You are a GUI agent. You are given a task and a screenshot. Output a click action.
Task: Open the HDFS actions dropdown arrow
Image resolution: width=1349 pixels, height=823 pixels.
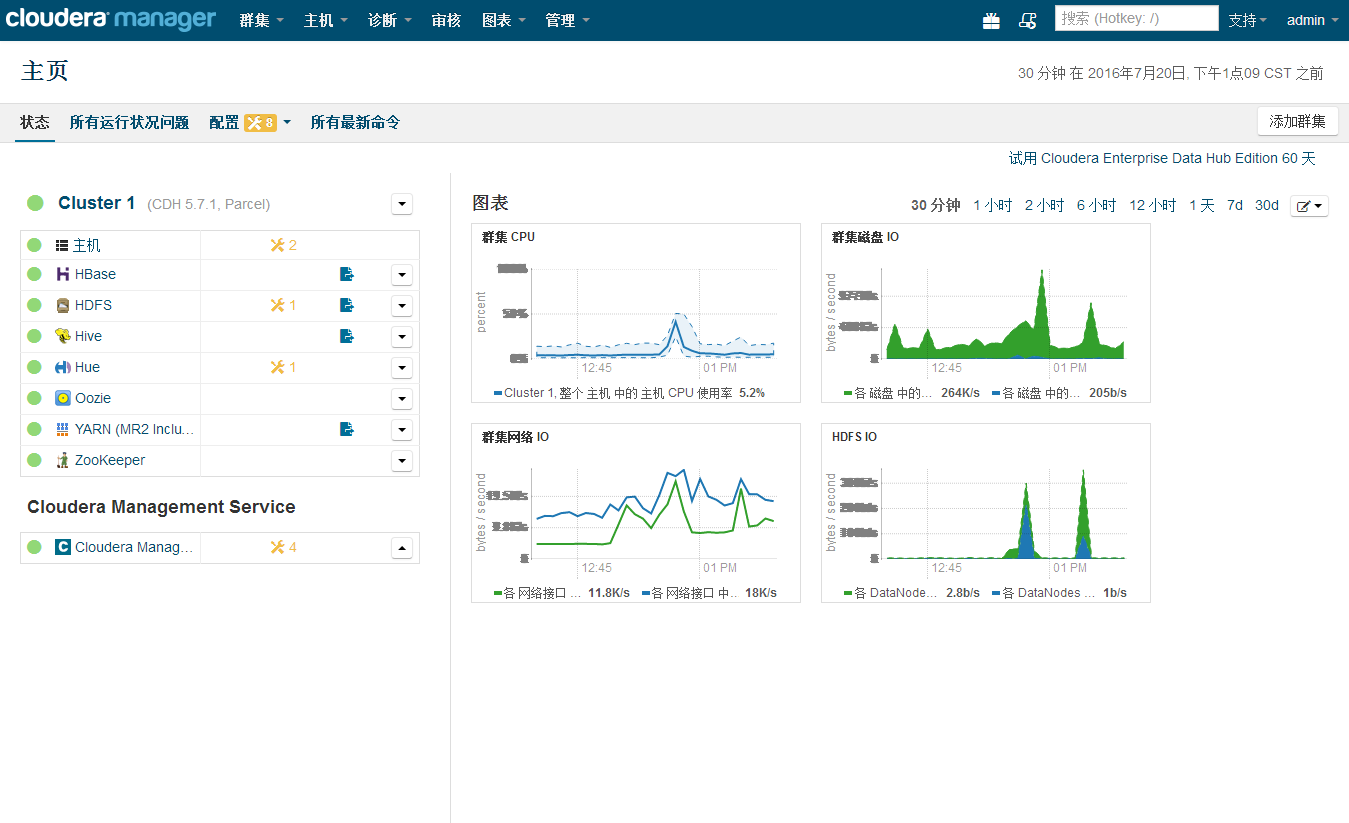[x=402, y=305]
